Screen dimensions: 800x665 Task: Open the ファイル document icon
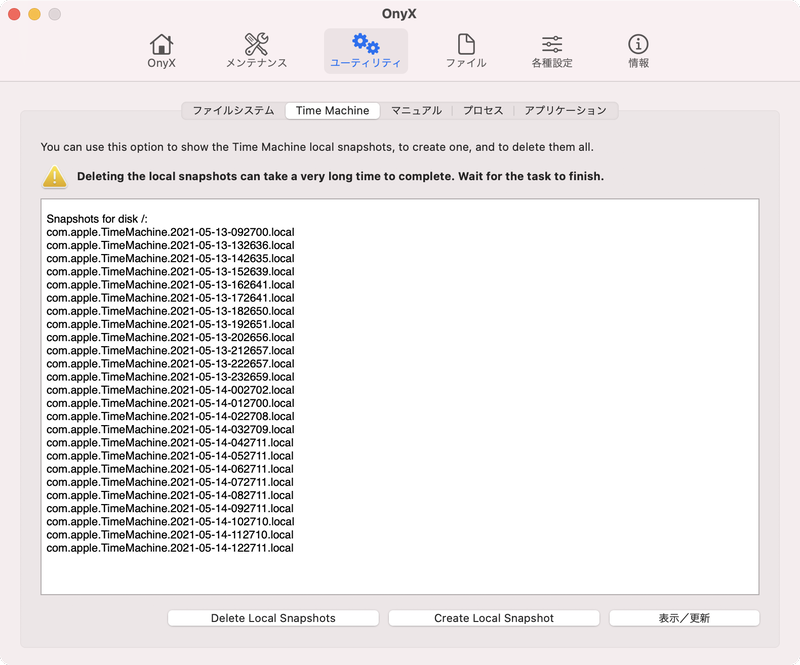point(466,51)
